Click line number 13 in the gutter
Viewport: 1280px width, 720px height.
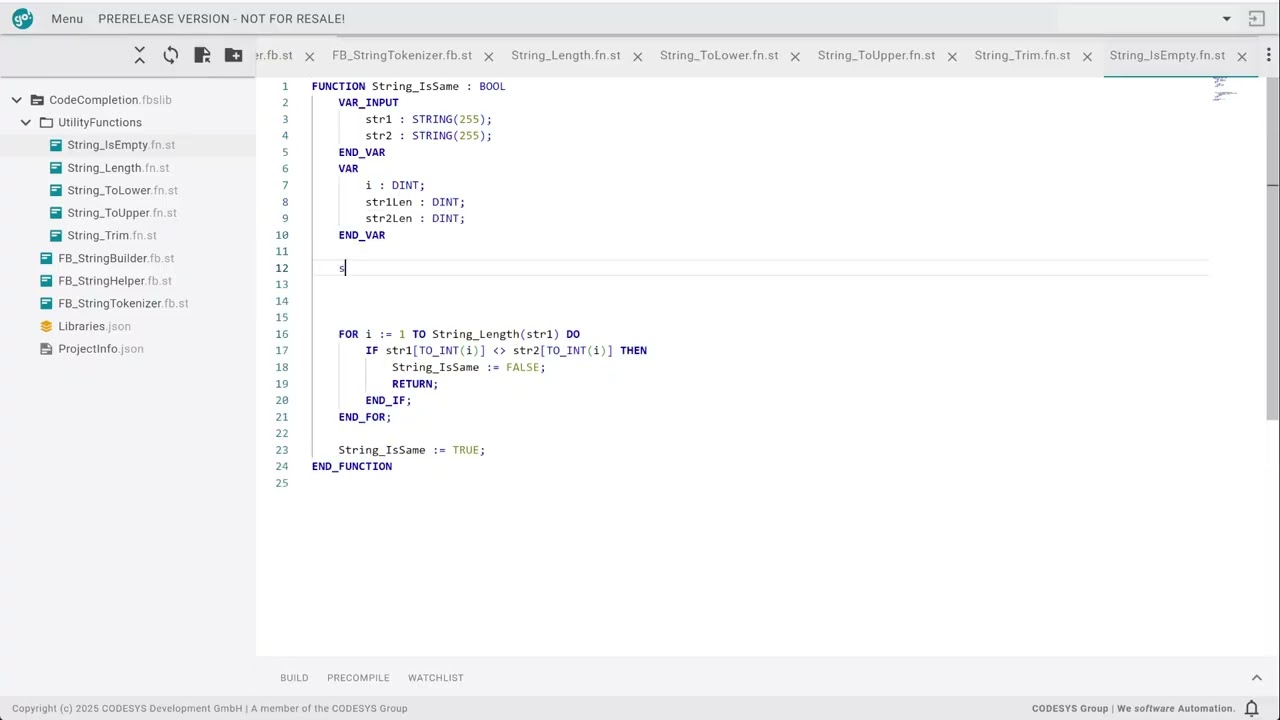284,284
